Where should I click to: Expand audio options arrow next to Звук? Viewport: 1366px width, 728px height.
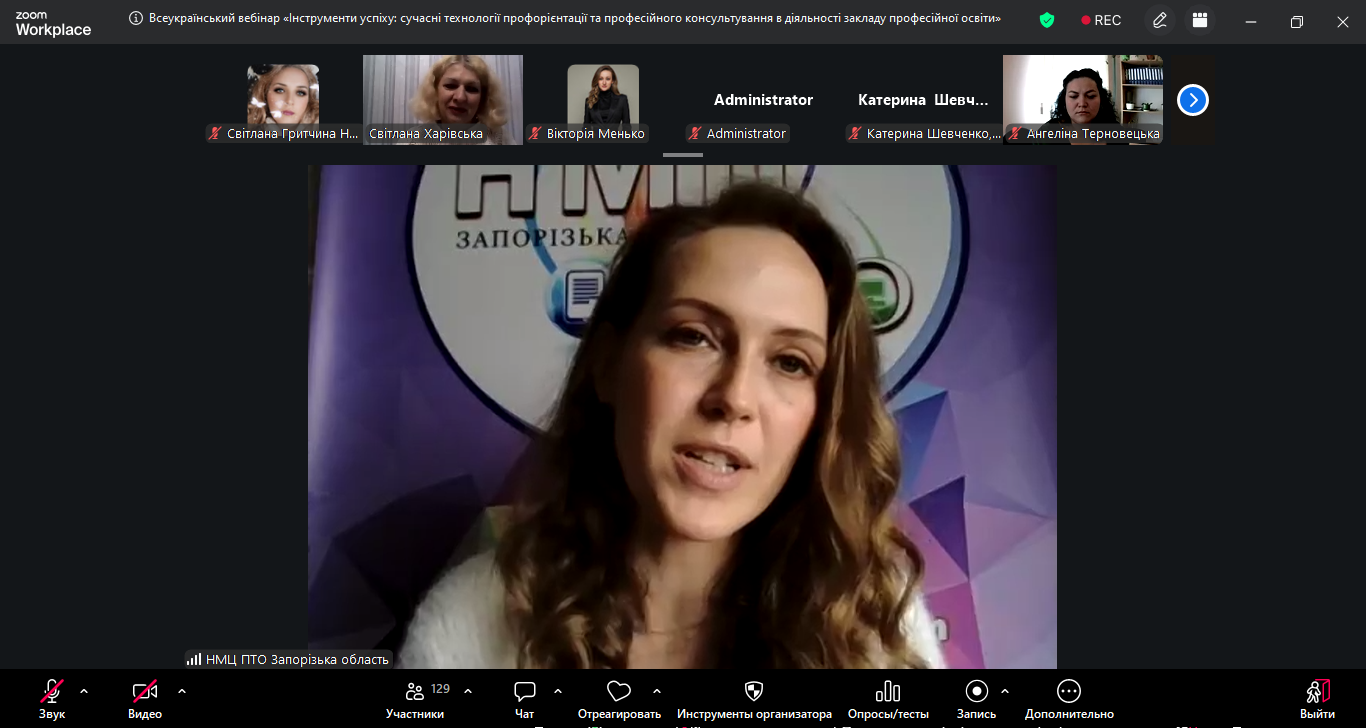point(84,691)
